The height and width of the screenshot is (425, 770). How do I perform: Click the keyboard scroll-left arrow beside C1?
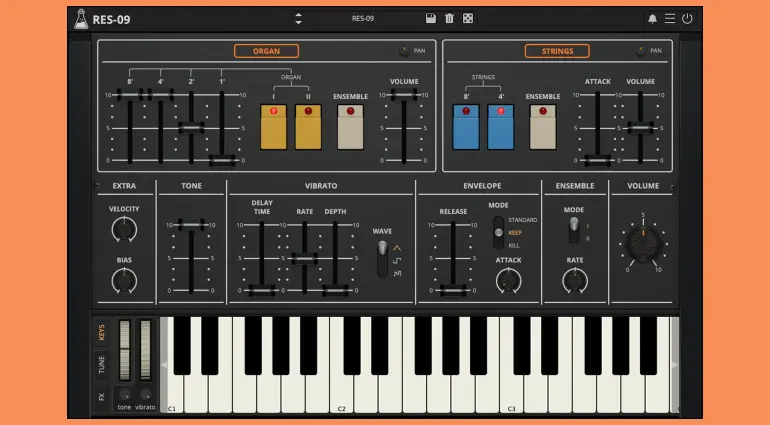pos(165,366)
